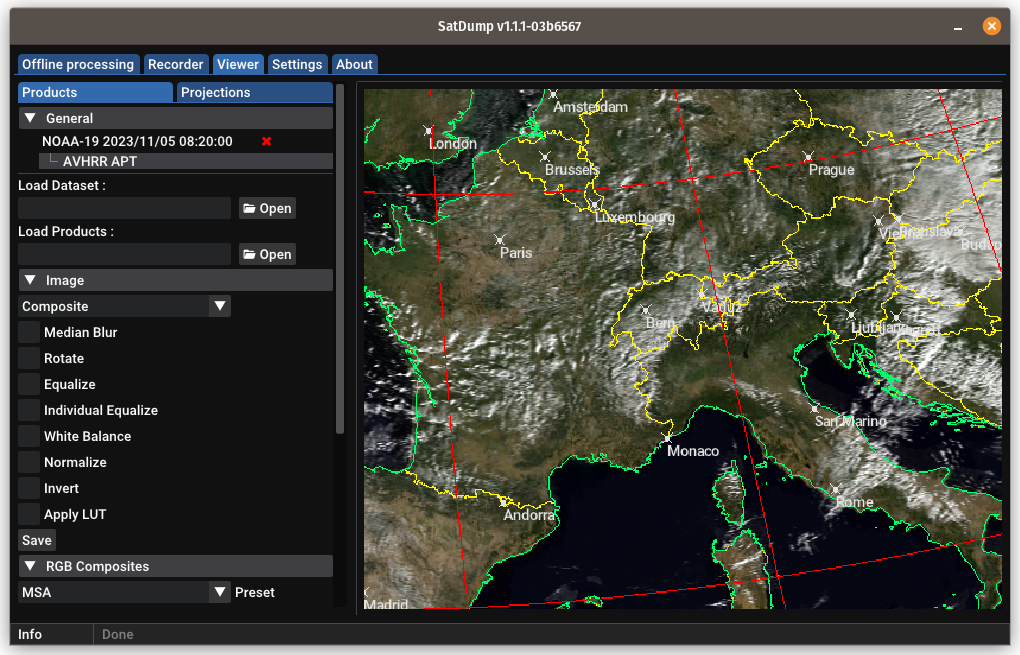Screen dimensions: 1020x655
Task: Click the Brussels city marker on map
Action: point(544,157)
